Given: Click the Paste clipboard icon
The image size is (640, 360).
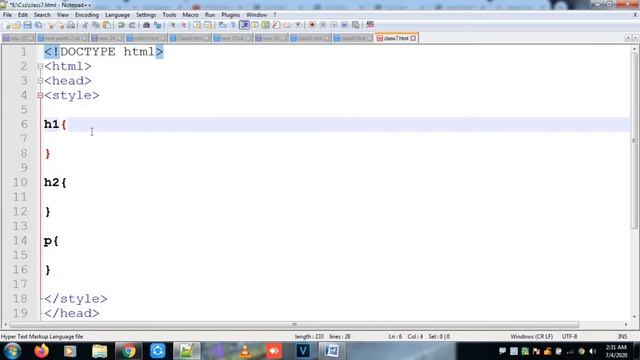Looking at the screenshot, I should coord(107,25).
